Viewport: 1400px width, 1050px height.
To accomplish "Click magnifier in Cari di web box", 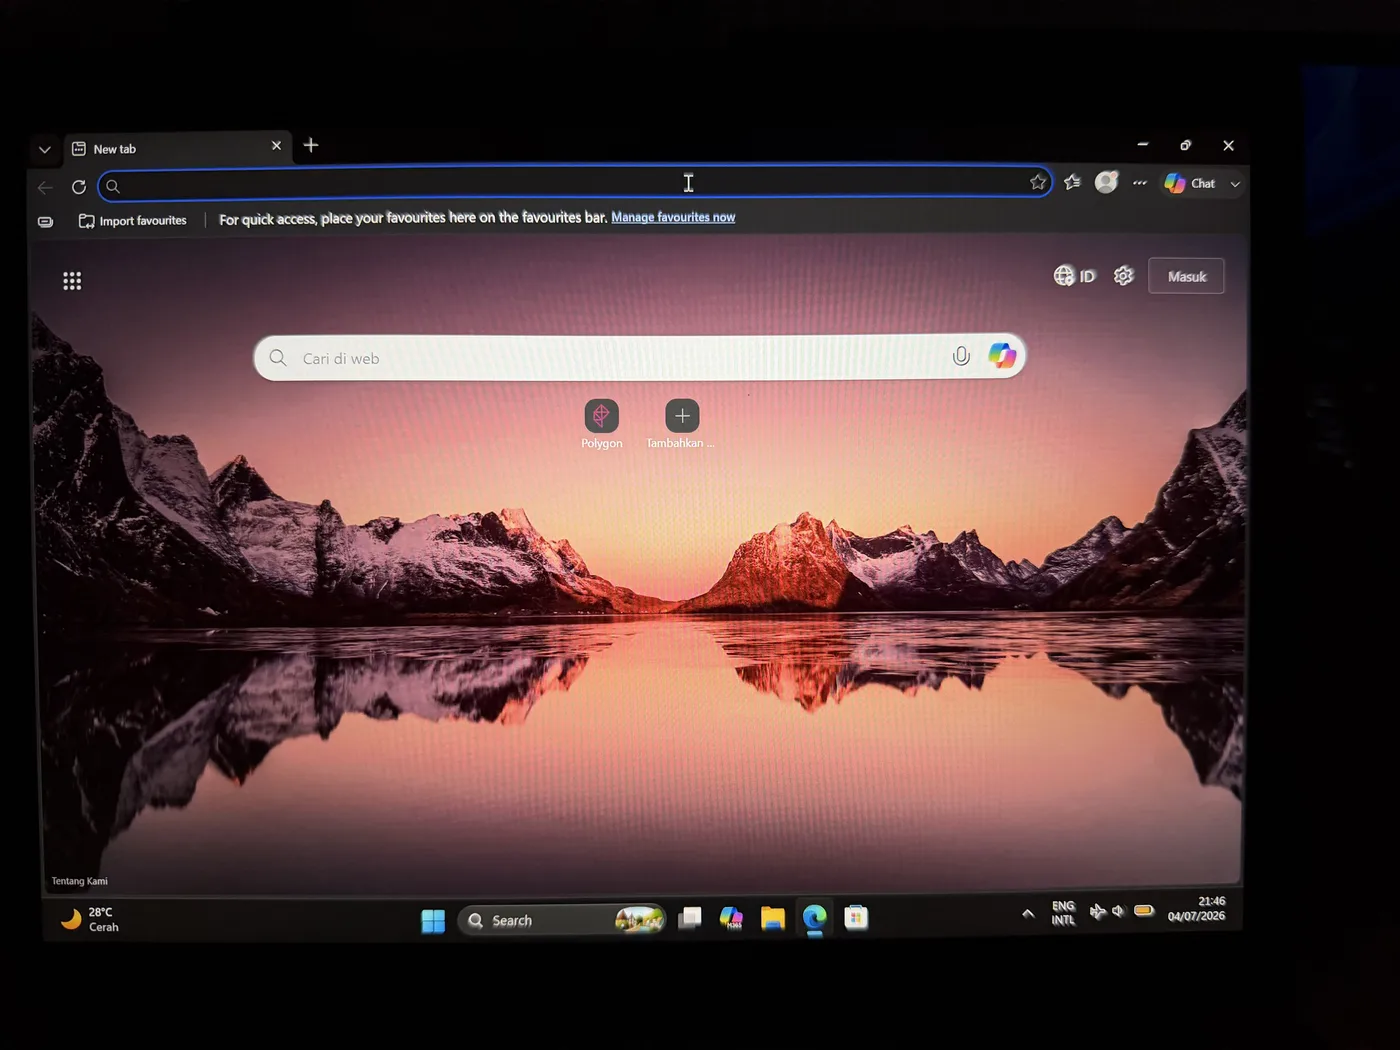I will coord(278,358).
